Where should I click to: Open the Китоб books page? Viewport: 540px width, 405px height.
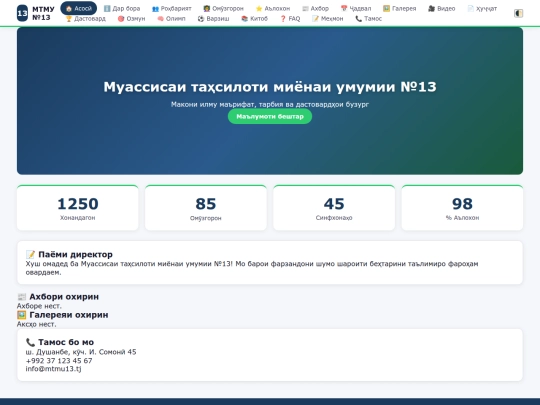click(254, 19)
